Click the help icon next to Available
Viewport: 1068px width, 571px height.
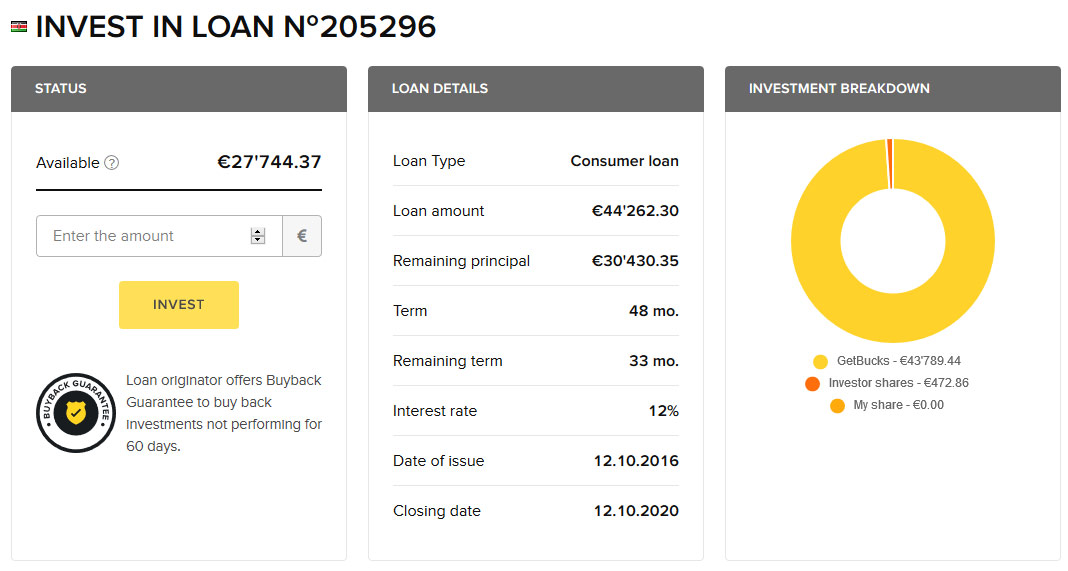tap(112, 163)
